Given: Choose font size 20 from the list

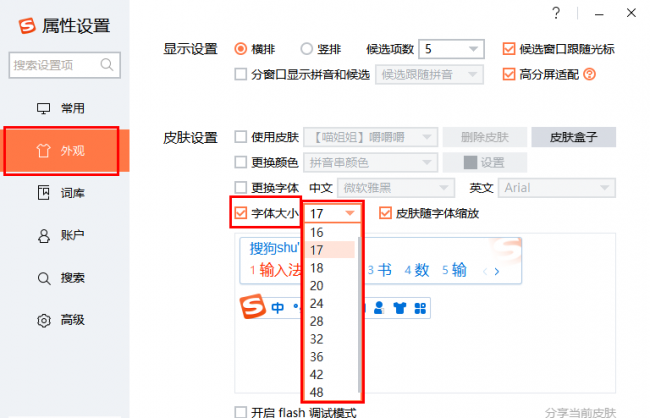Looking at the screenshot, I should 330,286.
